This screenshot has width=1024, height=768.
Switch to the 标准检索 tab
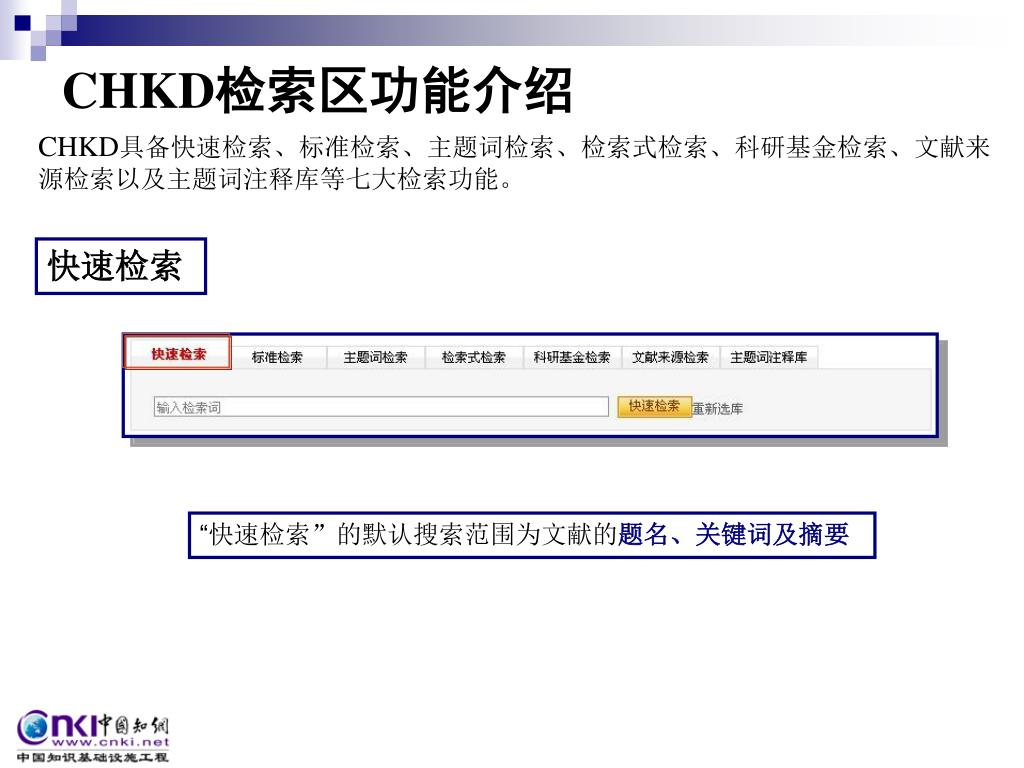tap(277, 357)
